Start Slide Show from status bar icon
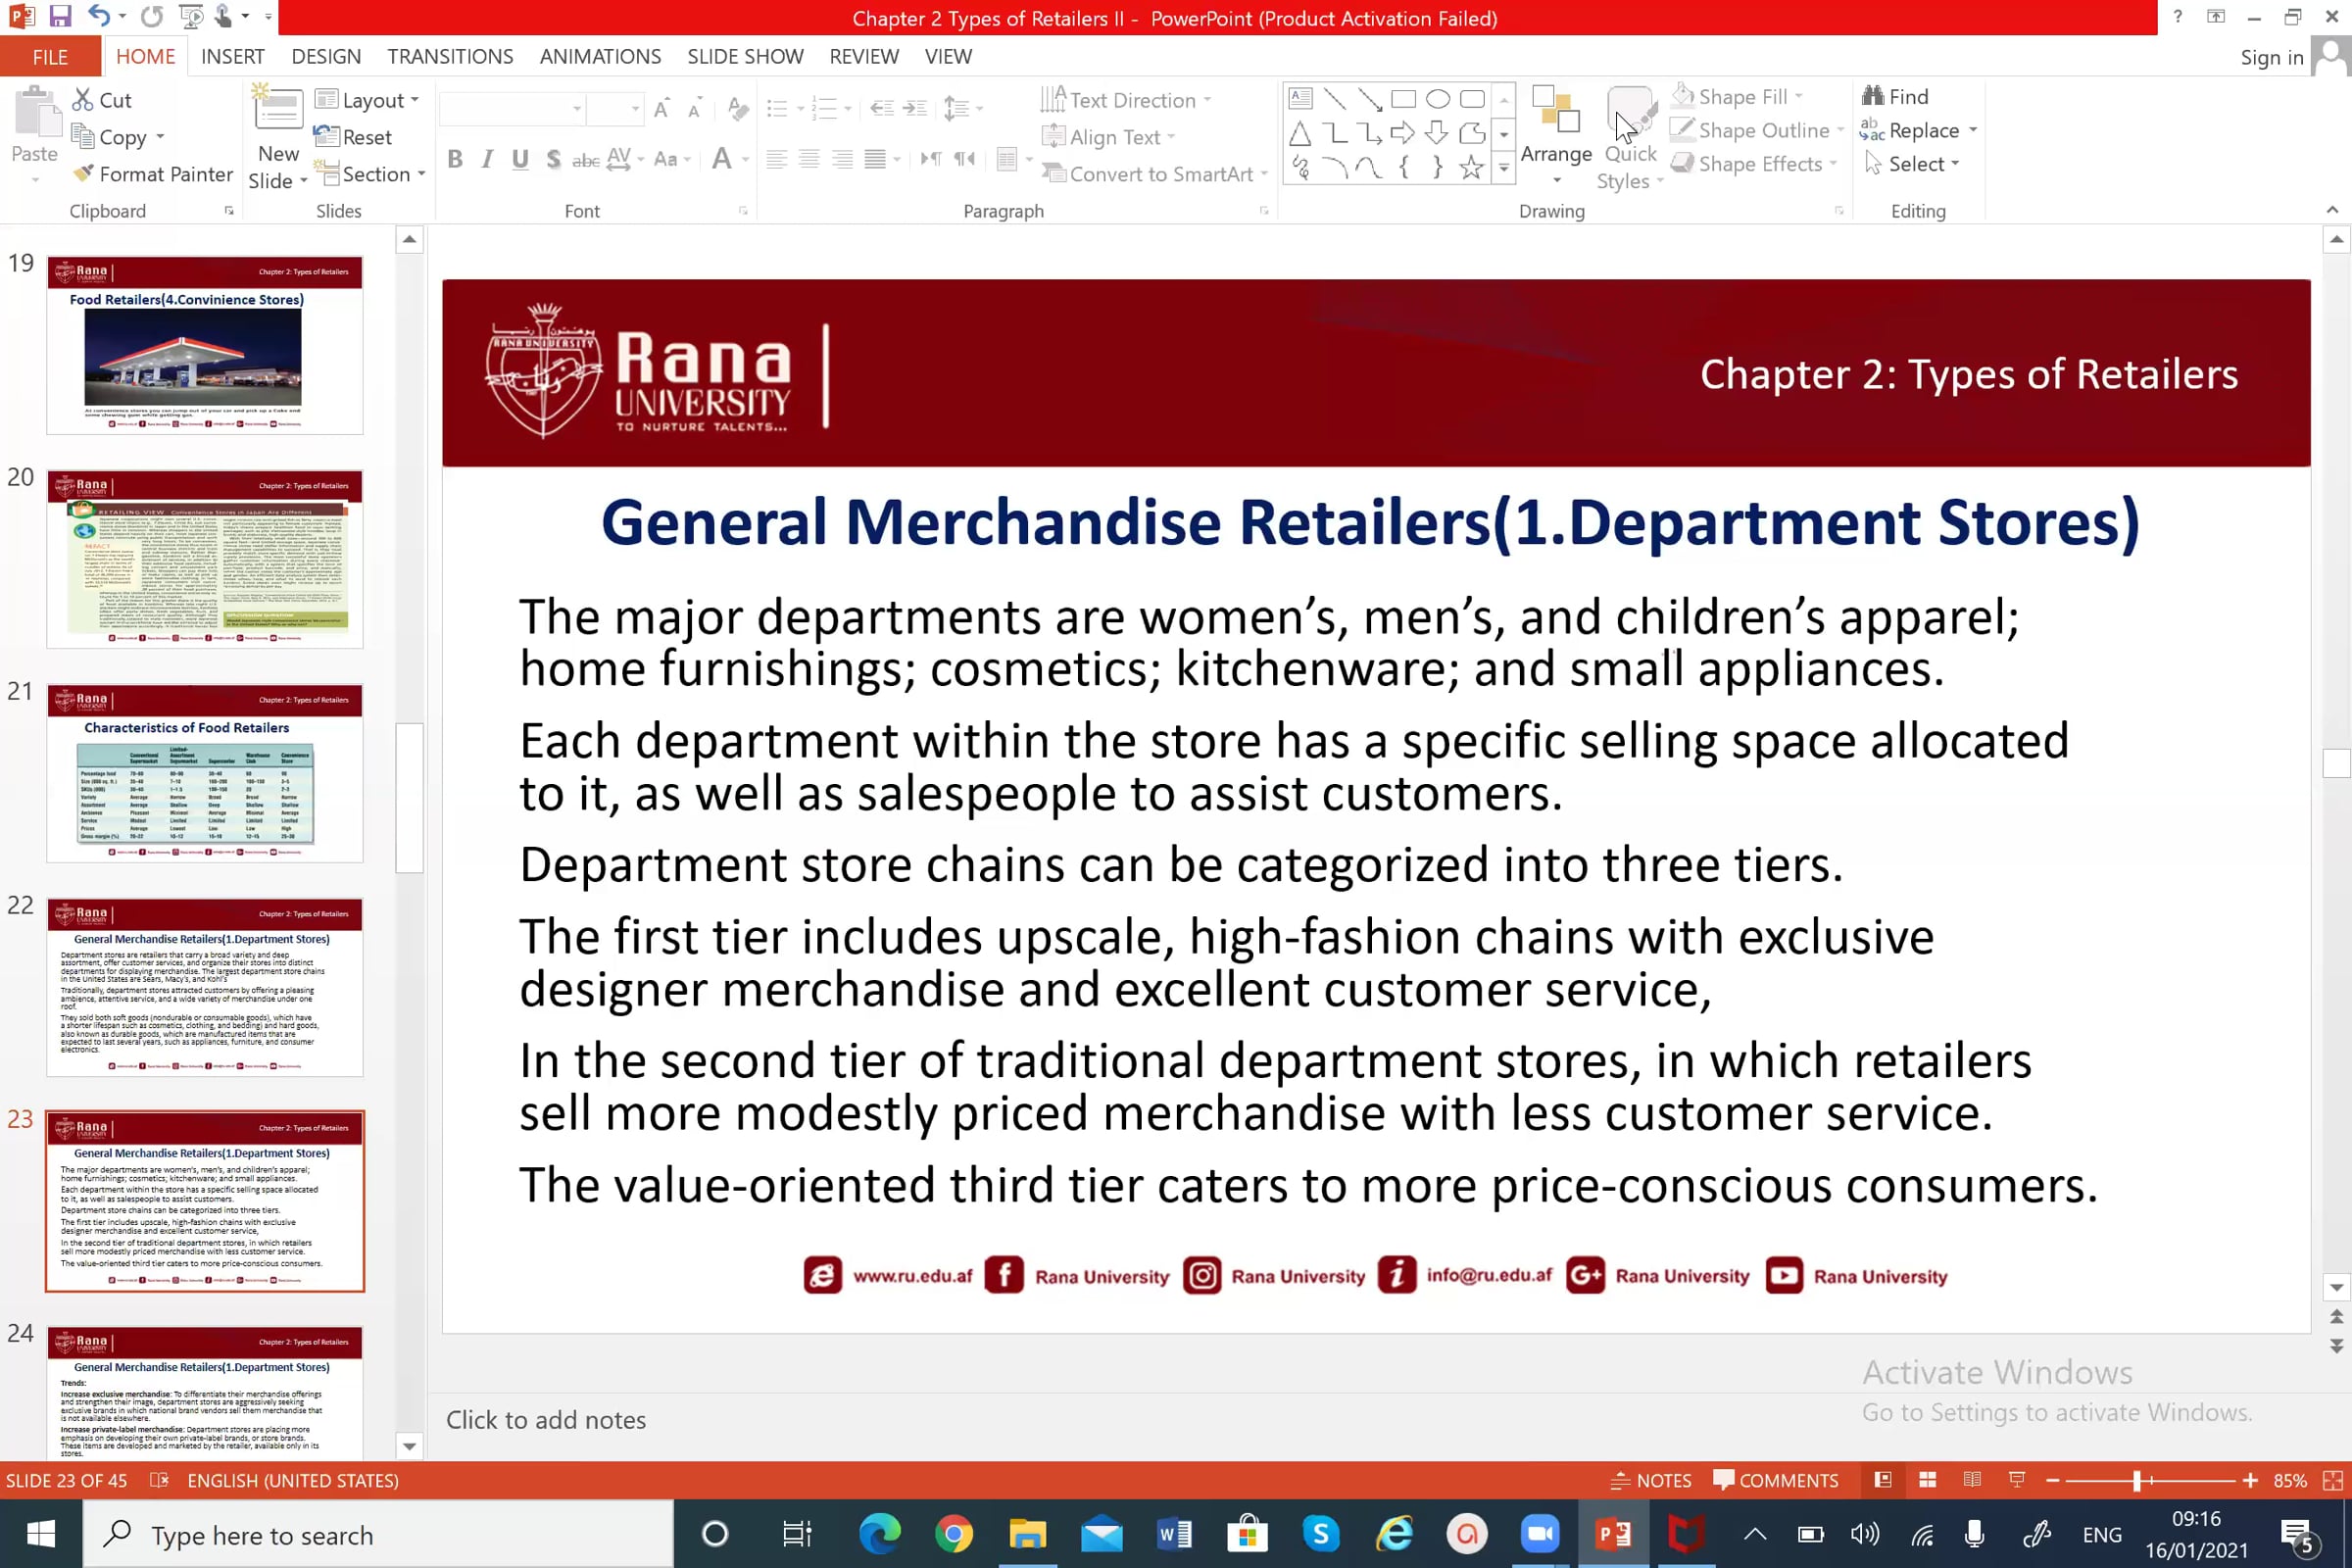Image resolution: width=2352 pixels, height=1568 pixels. 2016,1480
